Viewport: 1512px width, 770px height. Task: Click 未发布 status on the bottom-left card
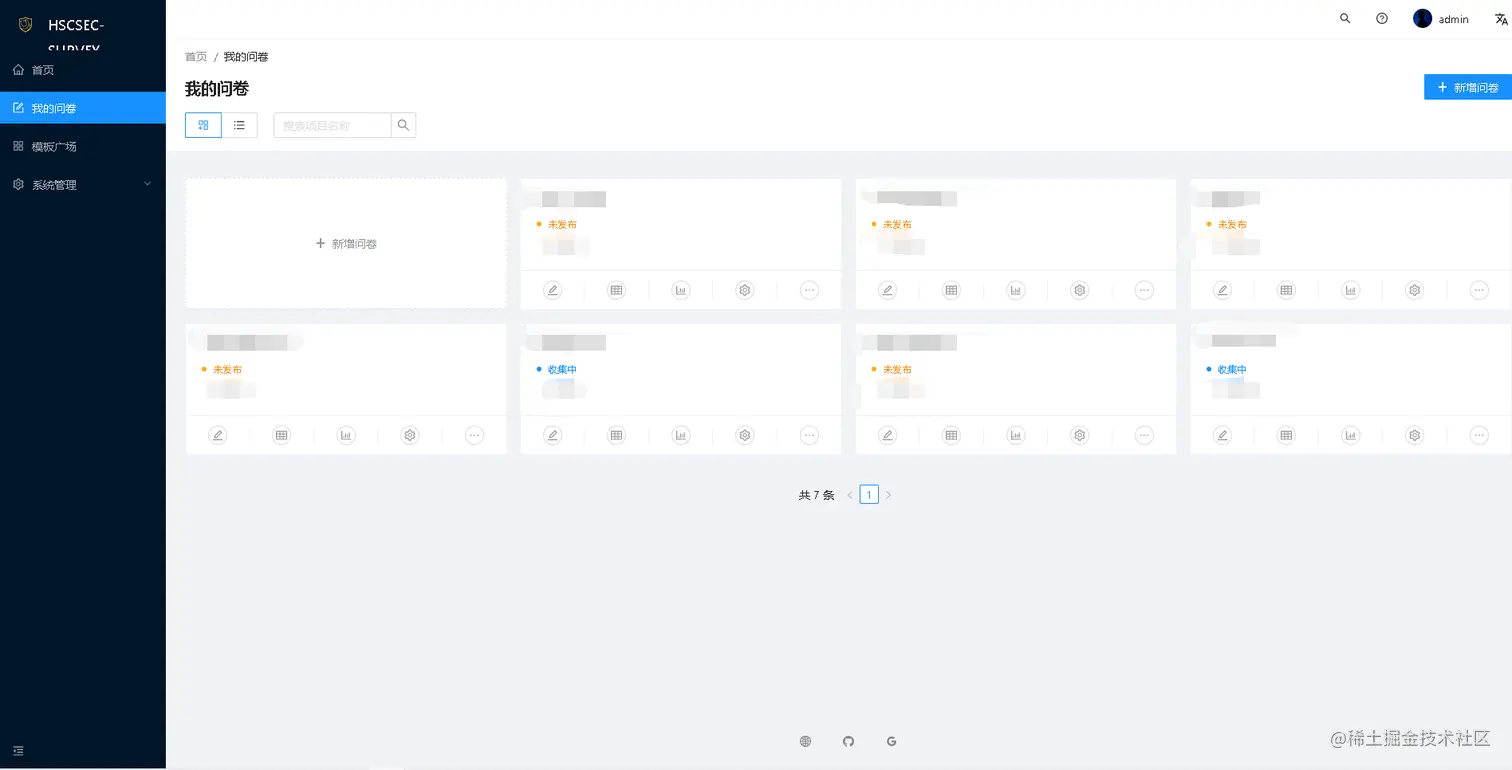[227, 370]
